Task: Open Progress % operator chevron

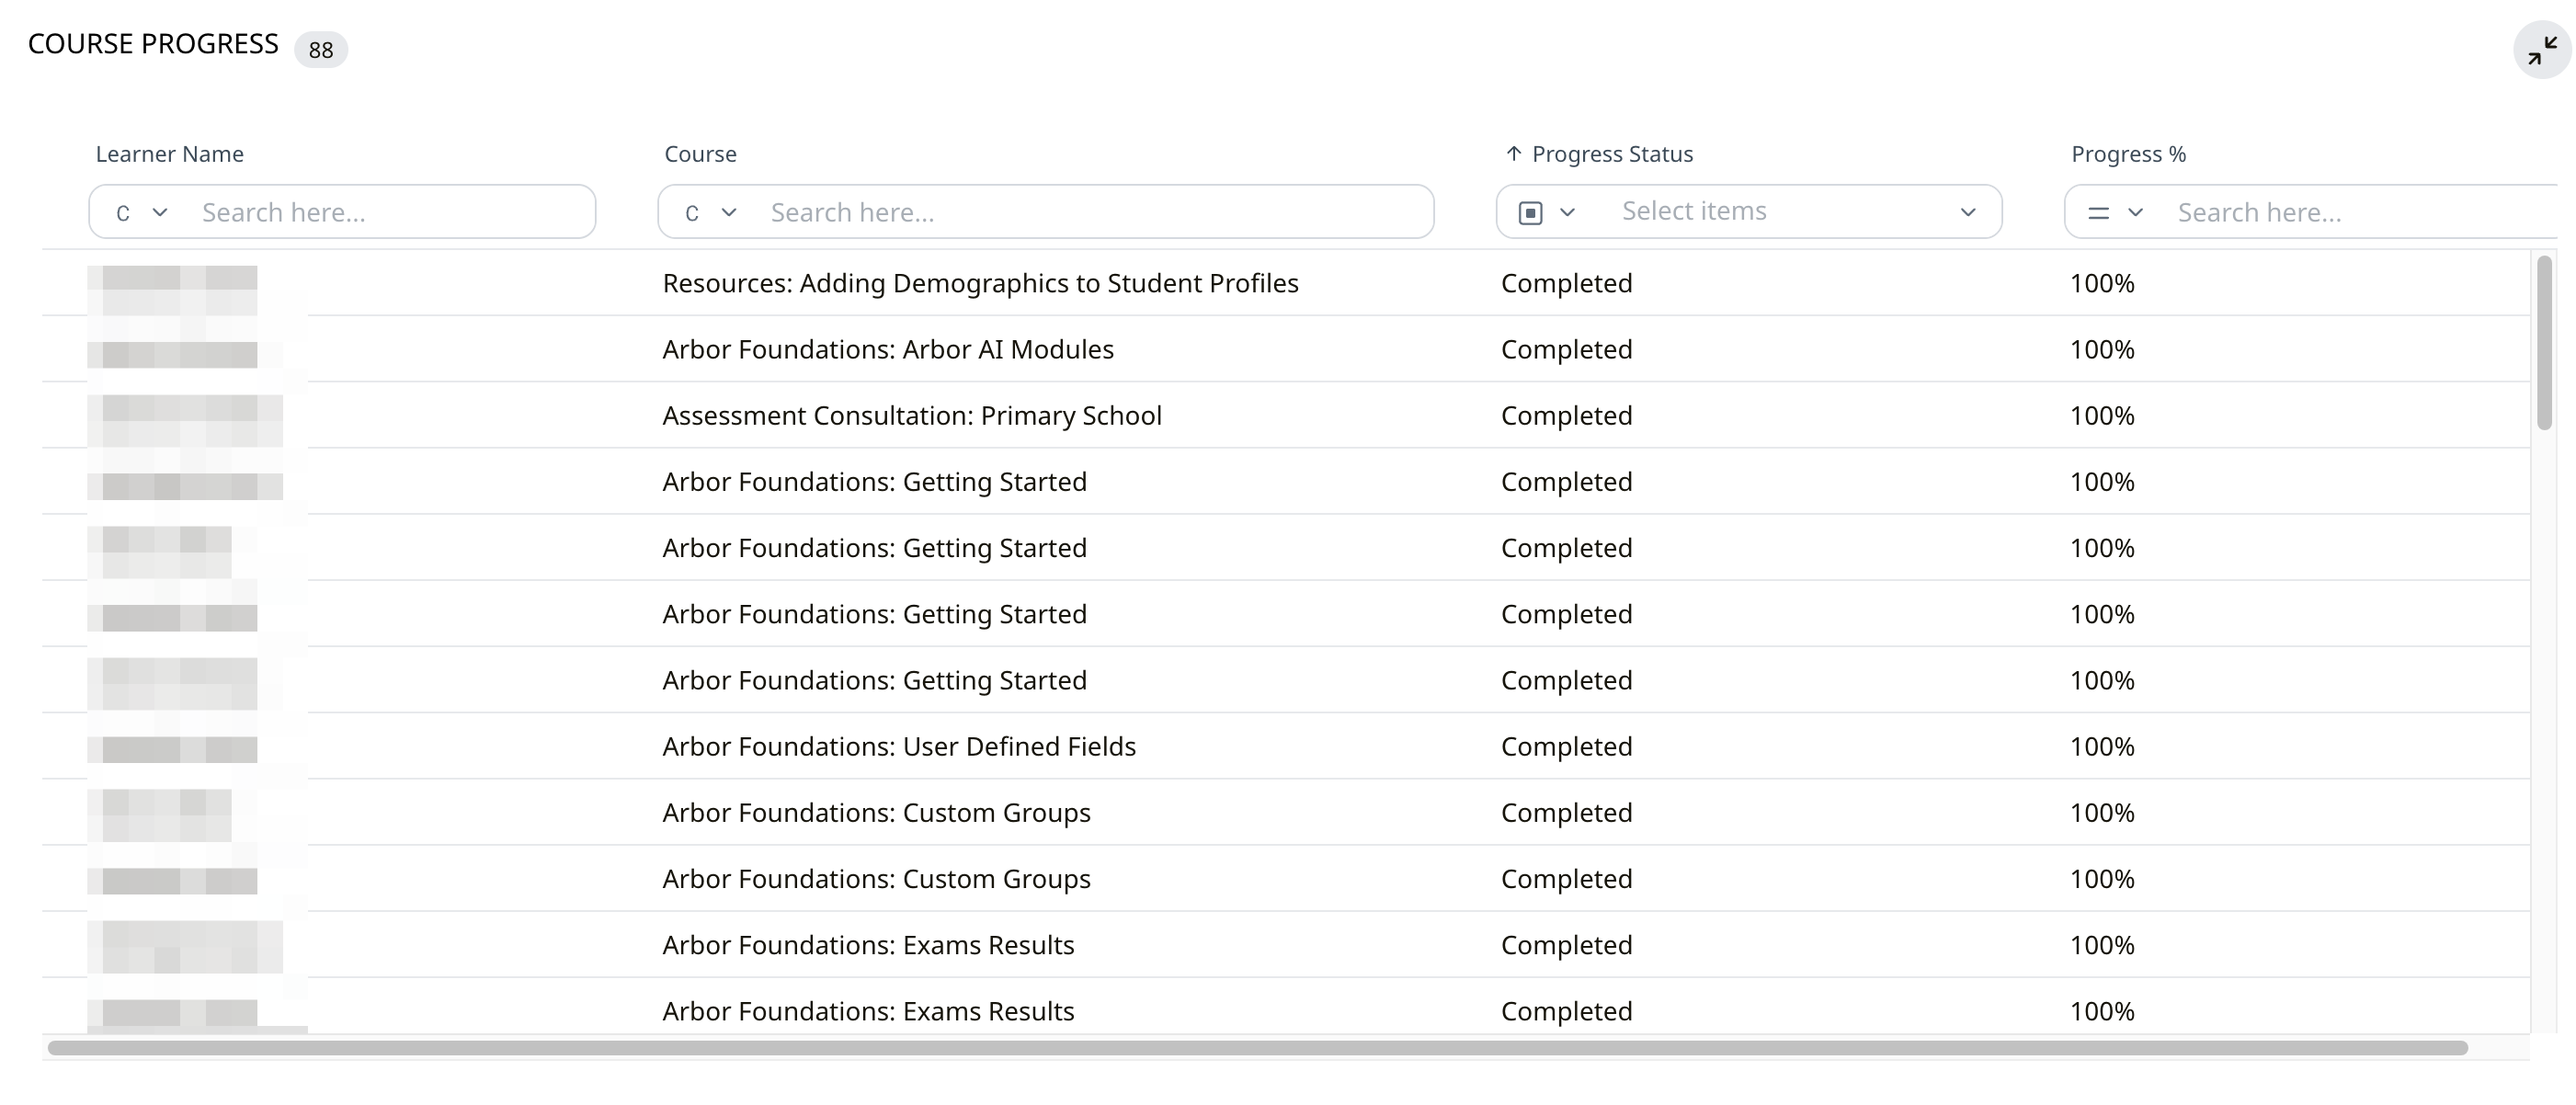Action: point(2135,212)
